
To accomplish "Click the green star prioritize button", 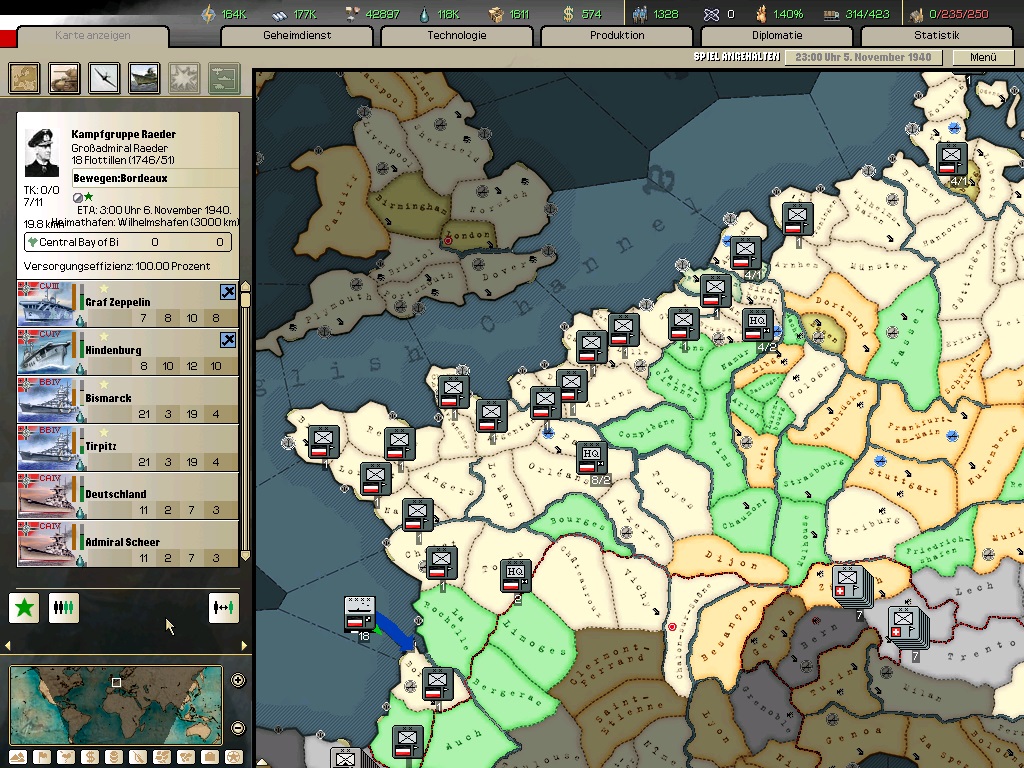I will 24,608.
